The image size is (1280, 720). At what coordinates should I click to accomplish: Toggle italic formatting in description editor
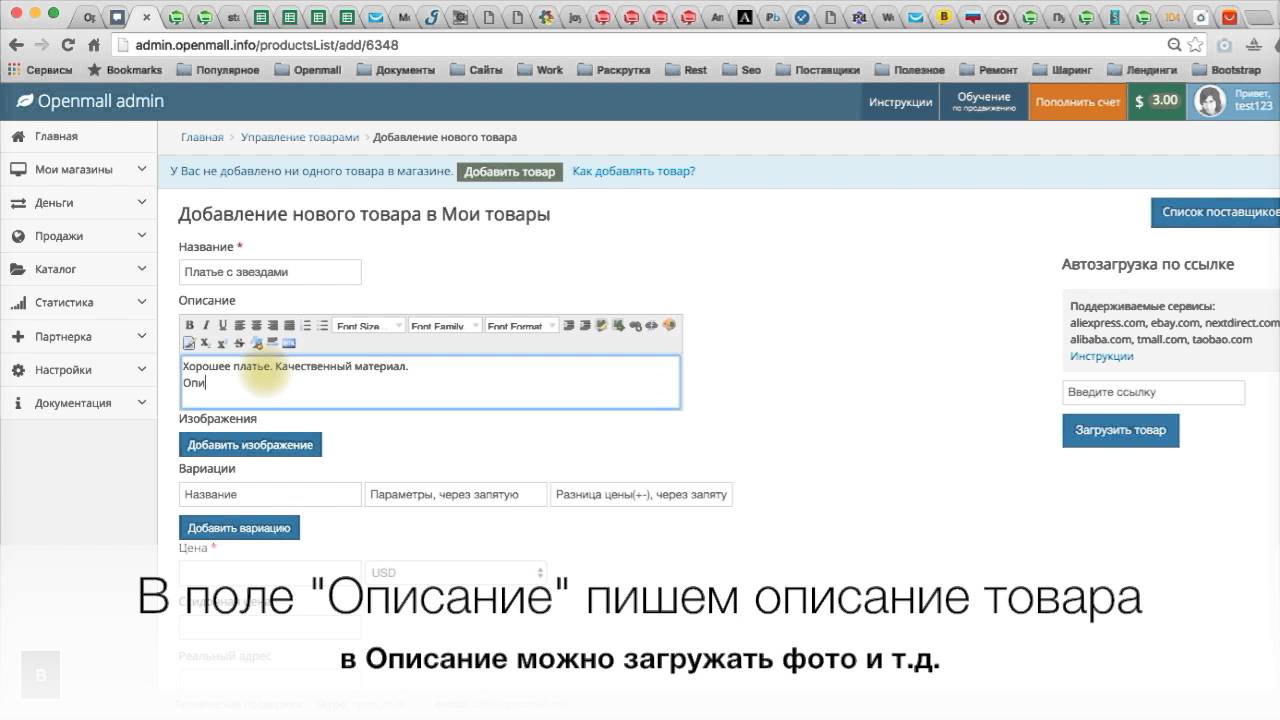click(206, 325)
